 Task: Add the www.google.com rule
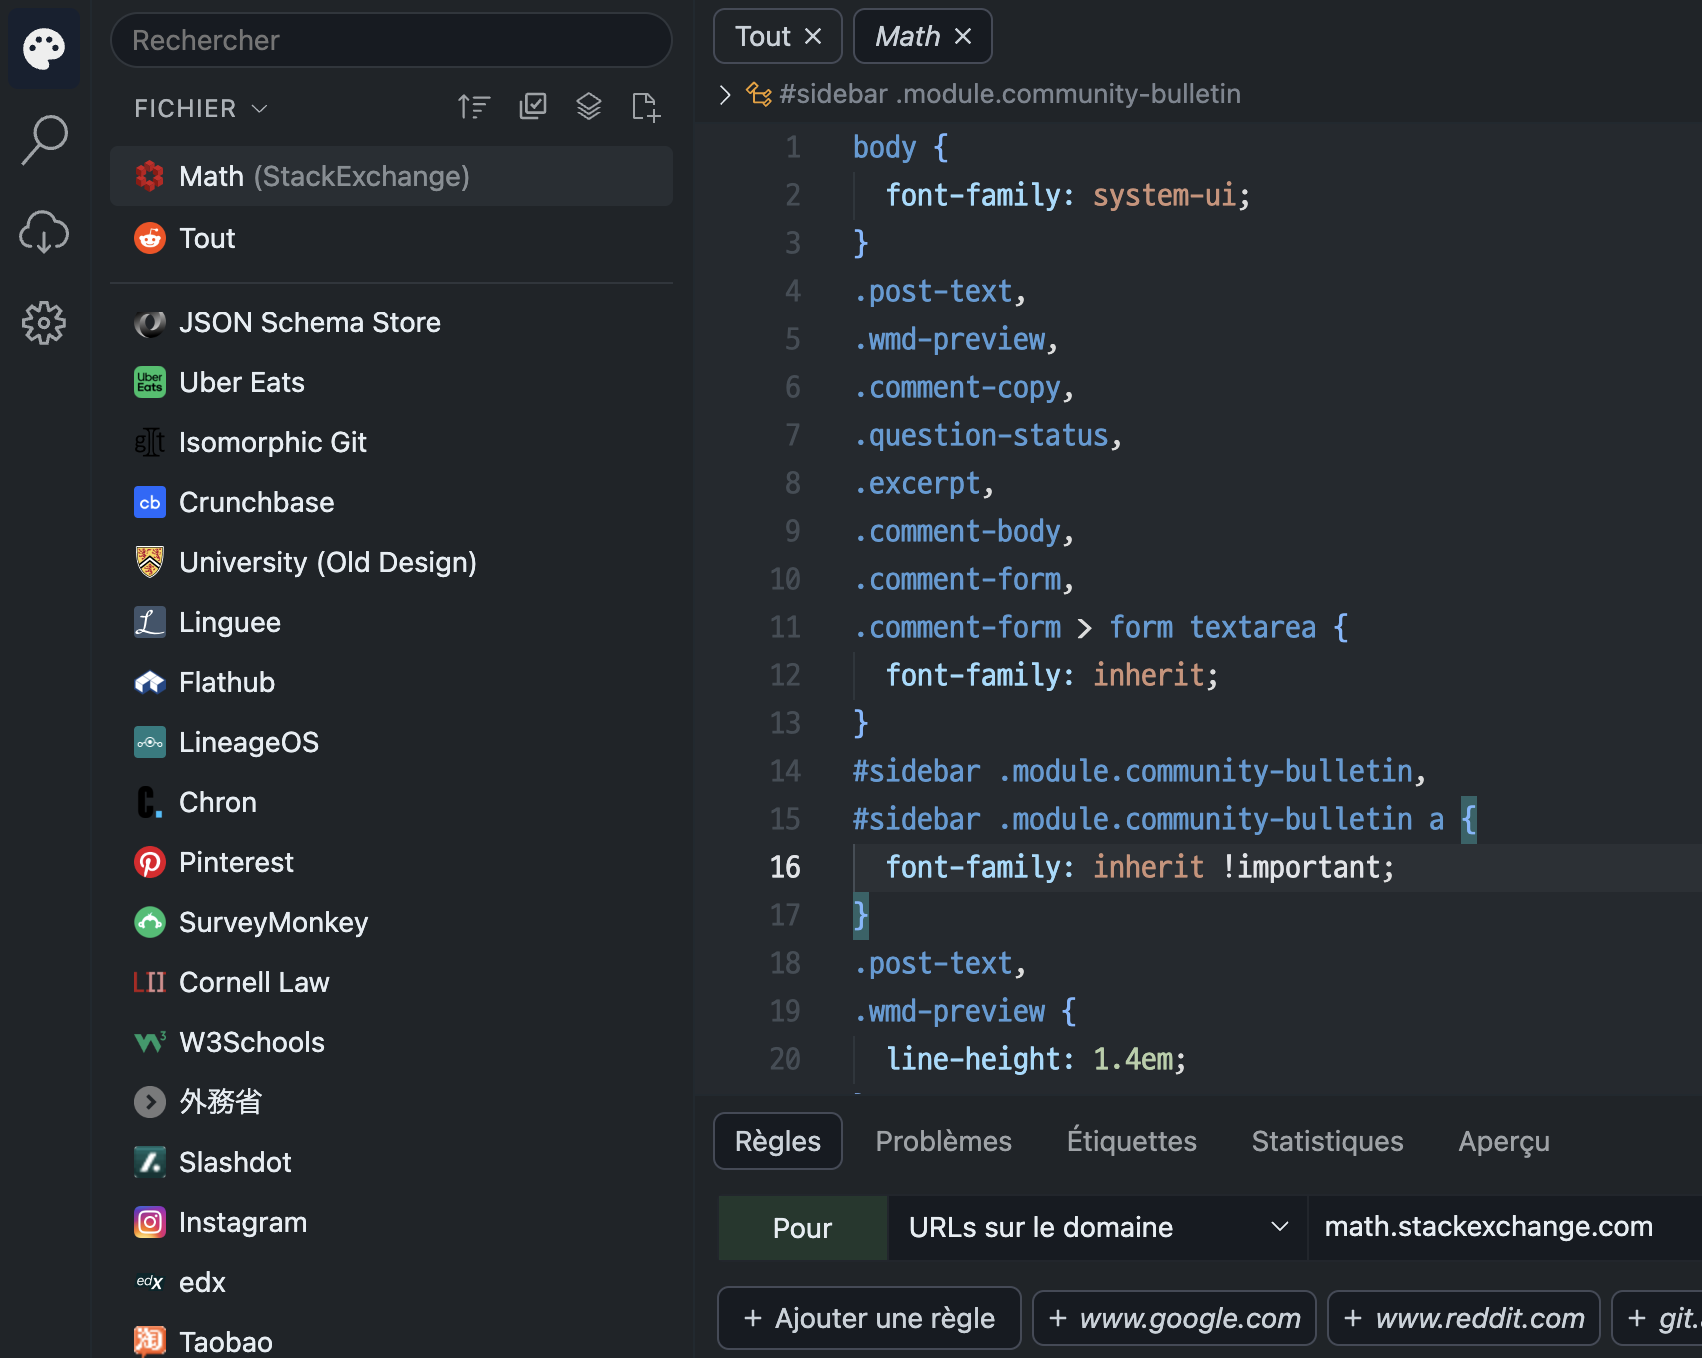tap(1174, 1318)
